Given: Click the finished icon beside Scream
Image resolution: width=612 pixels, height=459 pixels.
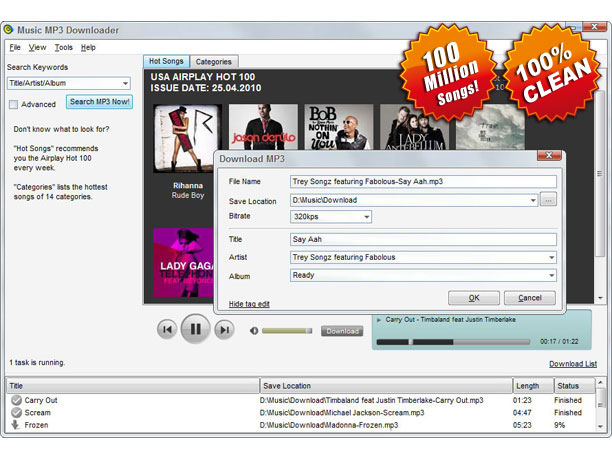Looking at the screenshot, I should point(16,412).
